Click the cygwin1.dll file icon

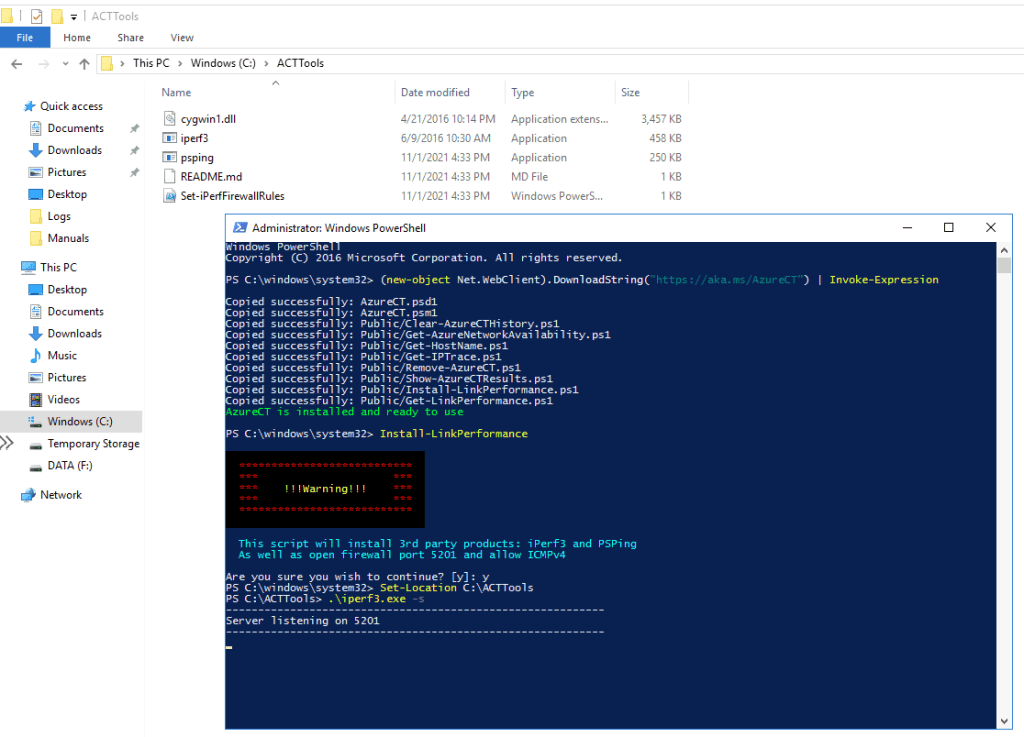pos(169,118)
